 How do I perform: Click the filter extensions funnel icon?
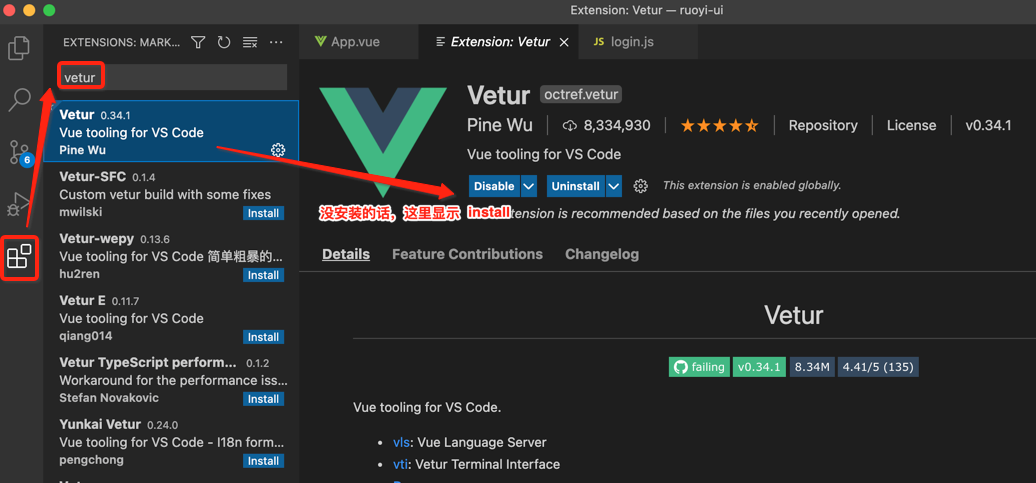(x=198, y=42)
